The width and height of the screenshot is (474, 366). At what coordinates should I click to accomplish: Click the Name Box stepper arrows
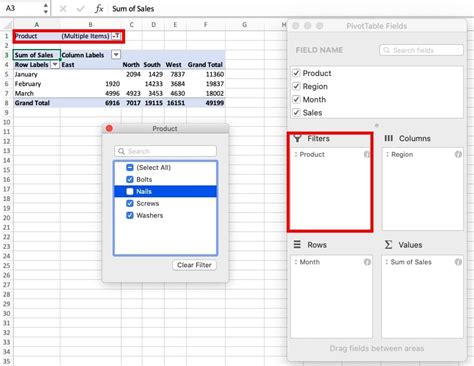46,8
